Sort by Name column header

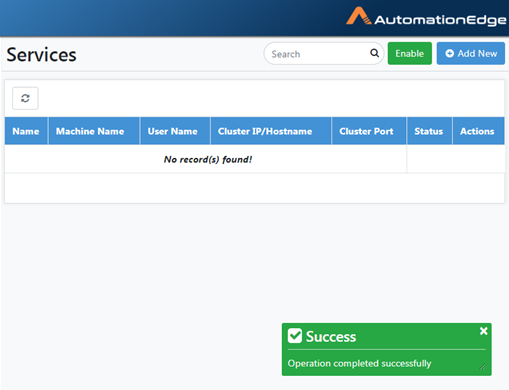26,131
